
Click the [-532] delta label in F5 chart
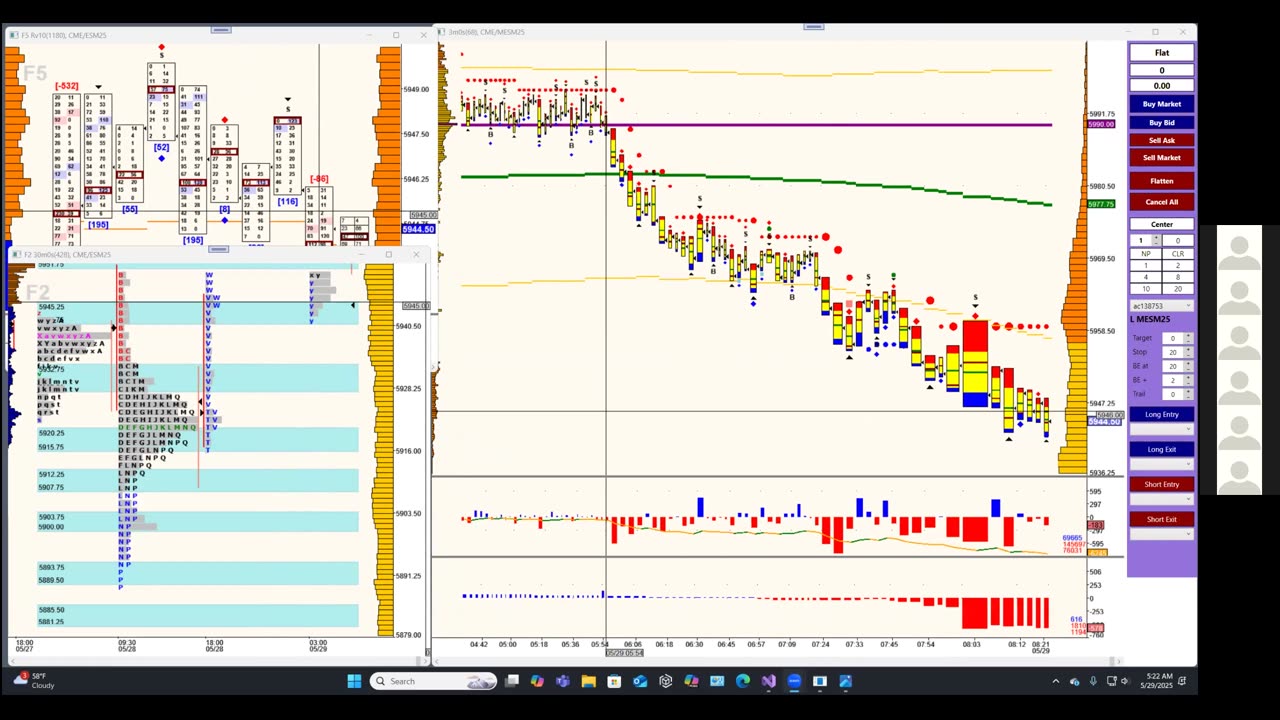[67, 86]
